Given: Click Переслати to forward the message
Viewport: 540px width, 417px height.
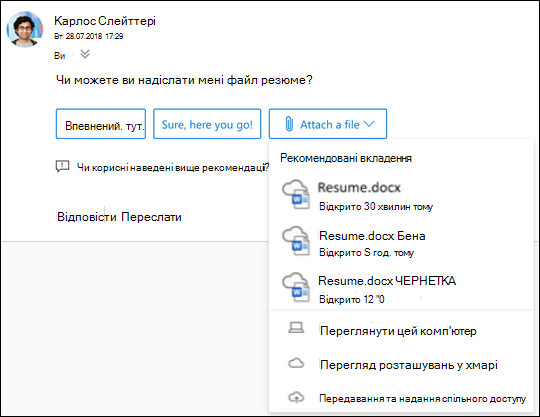Looking at the screenshot, I should click(152, 217).
